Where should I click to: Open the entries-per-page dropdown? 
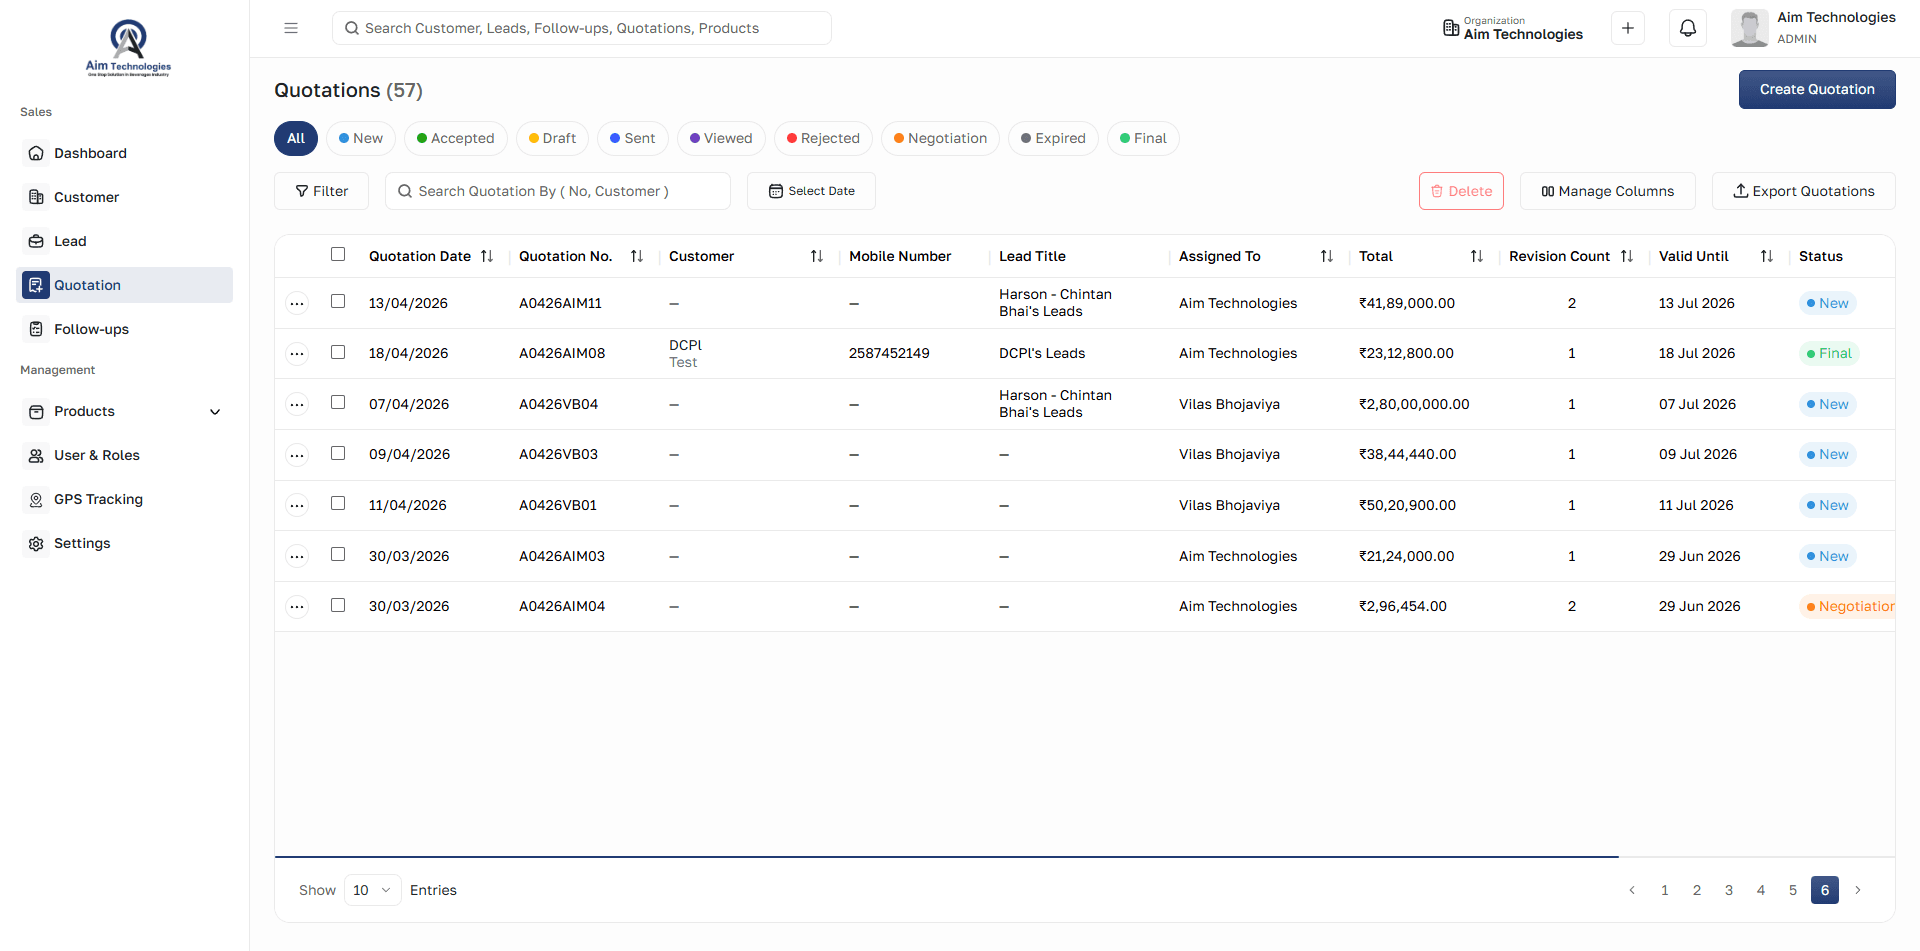(x=373, y=890)
